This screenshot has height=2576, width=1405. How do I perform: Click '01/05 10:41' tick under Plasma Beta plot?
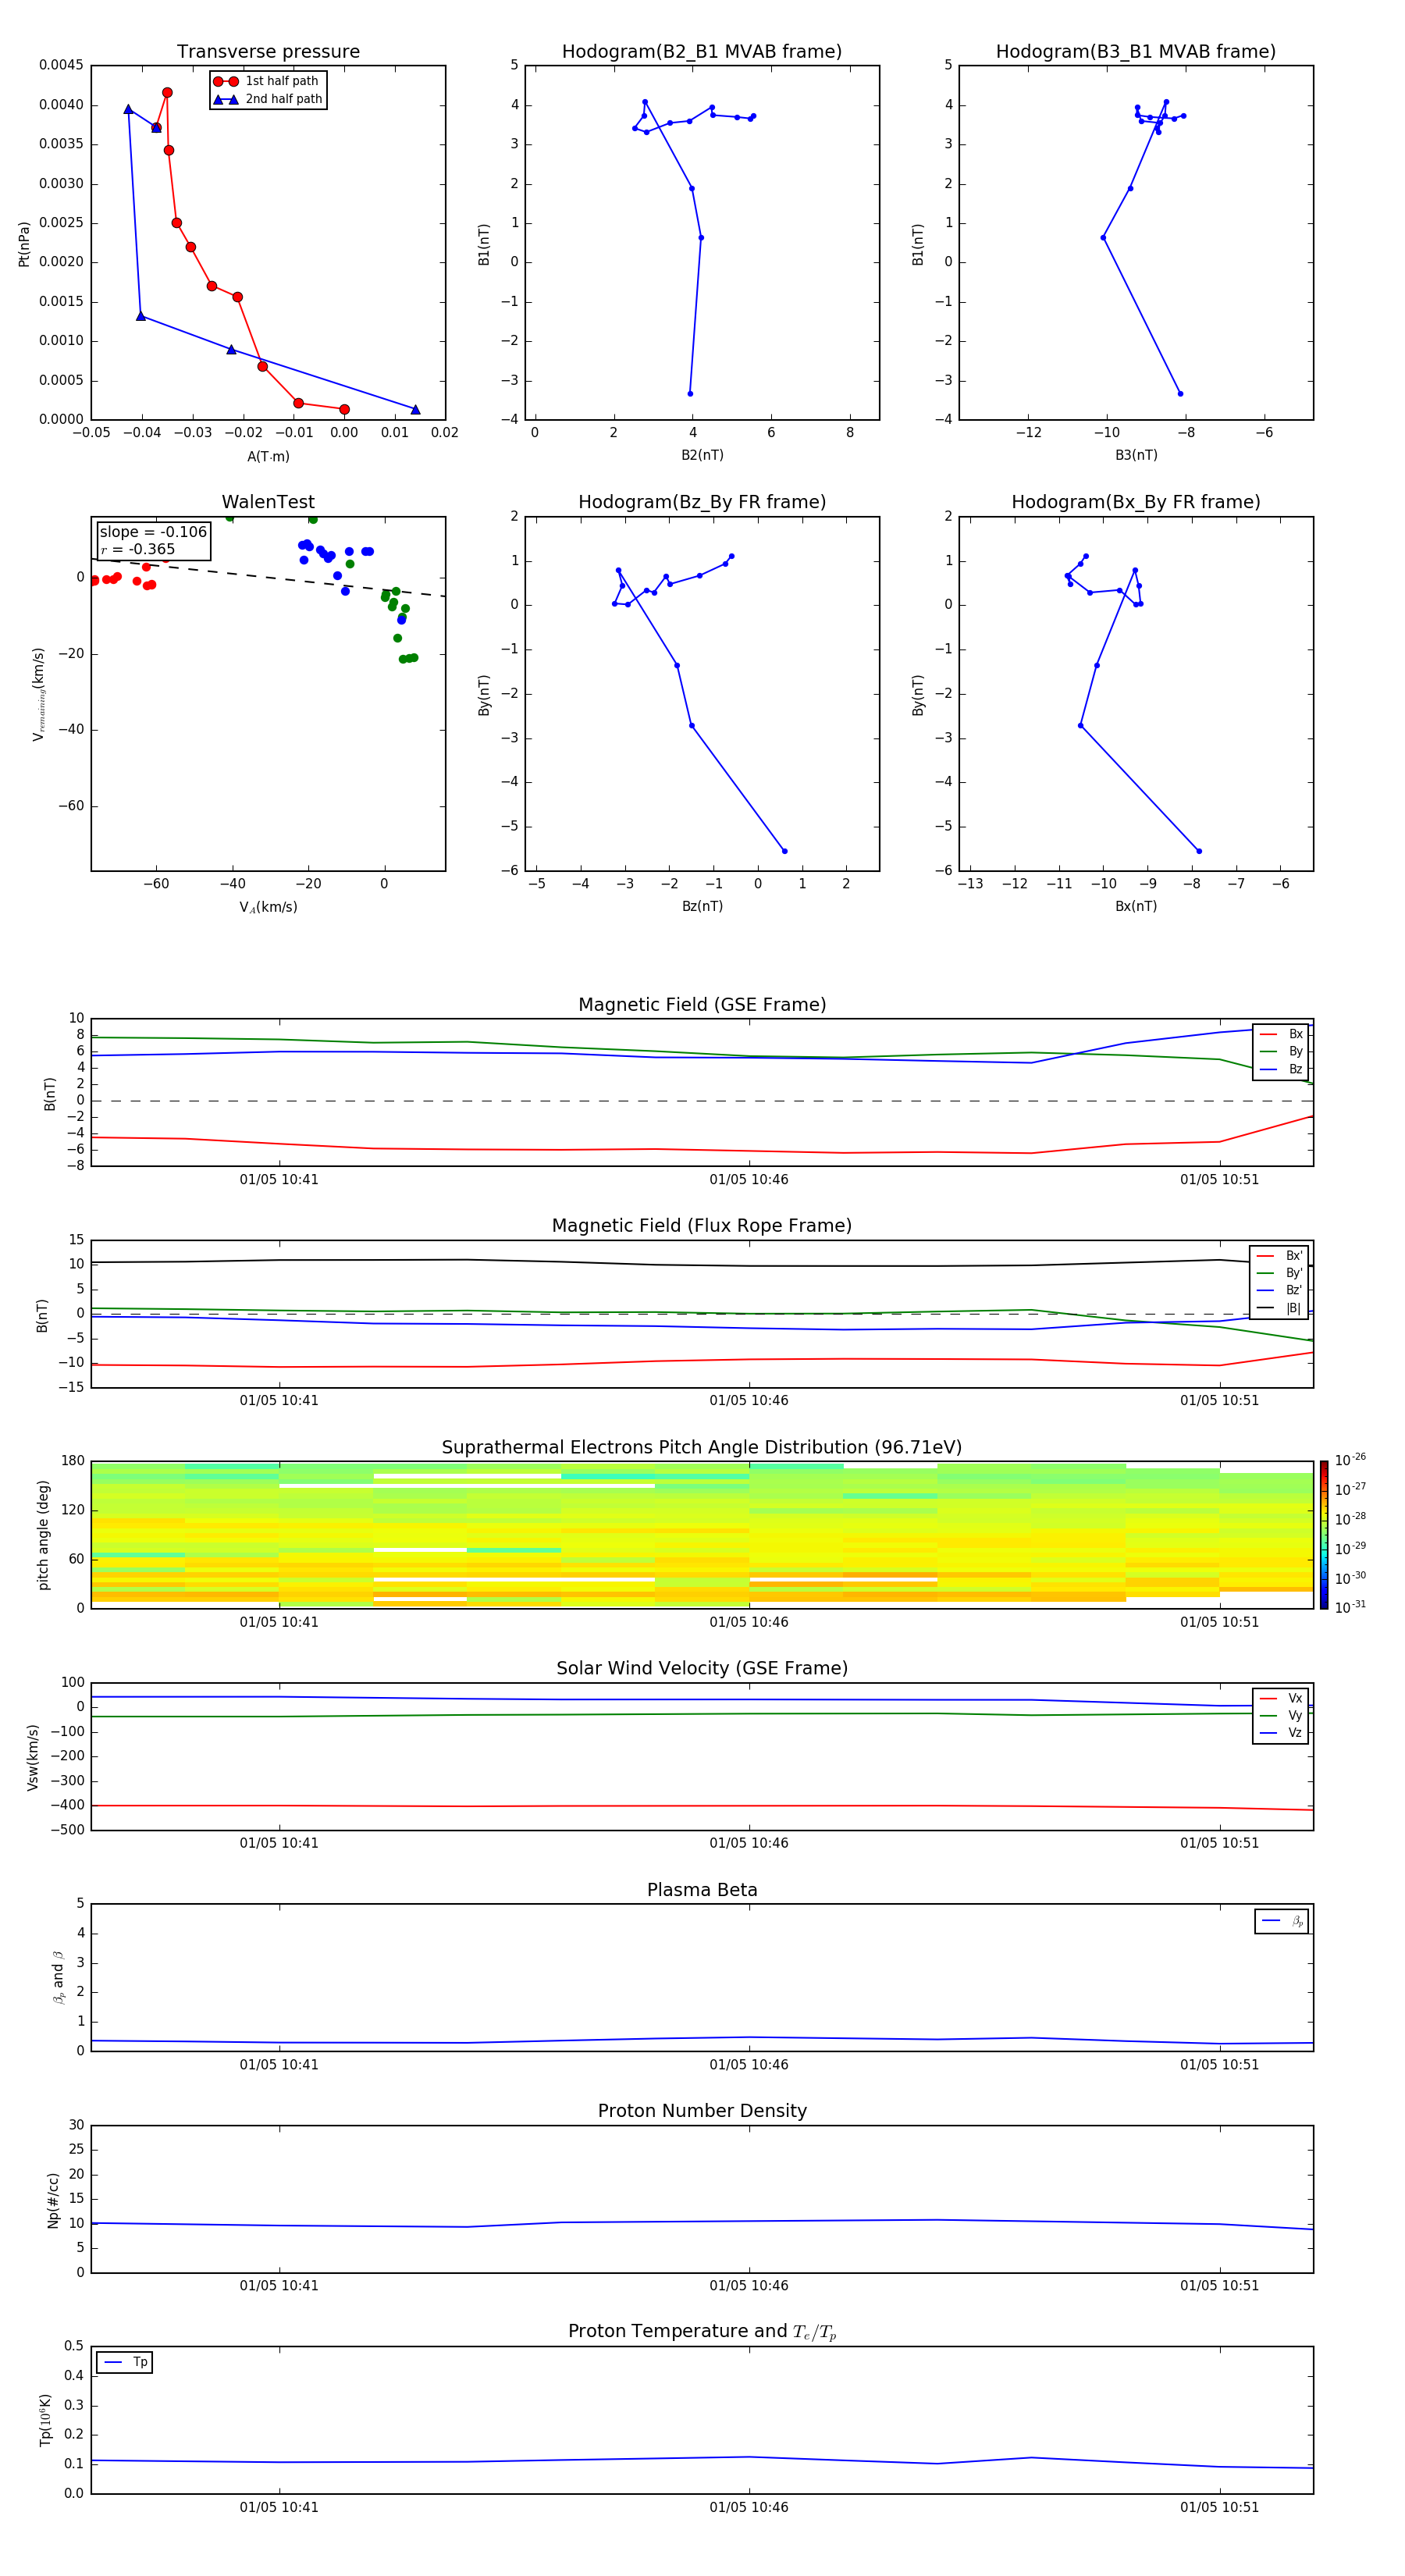[x=279, y=2065]
